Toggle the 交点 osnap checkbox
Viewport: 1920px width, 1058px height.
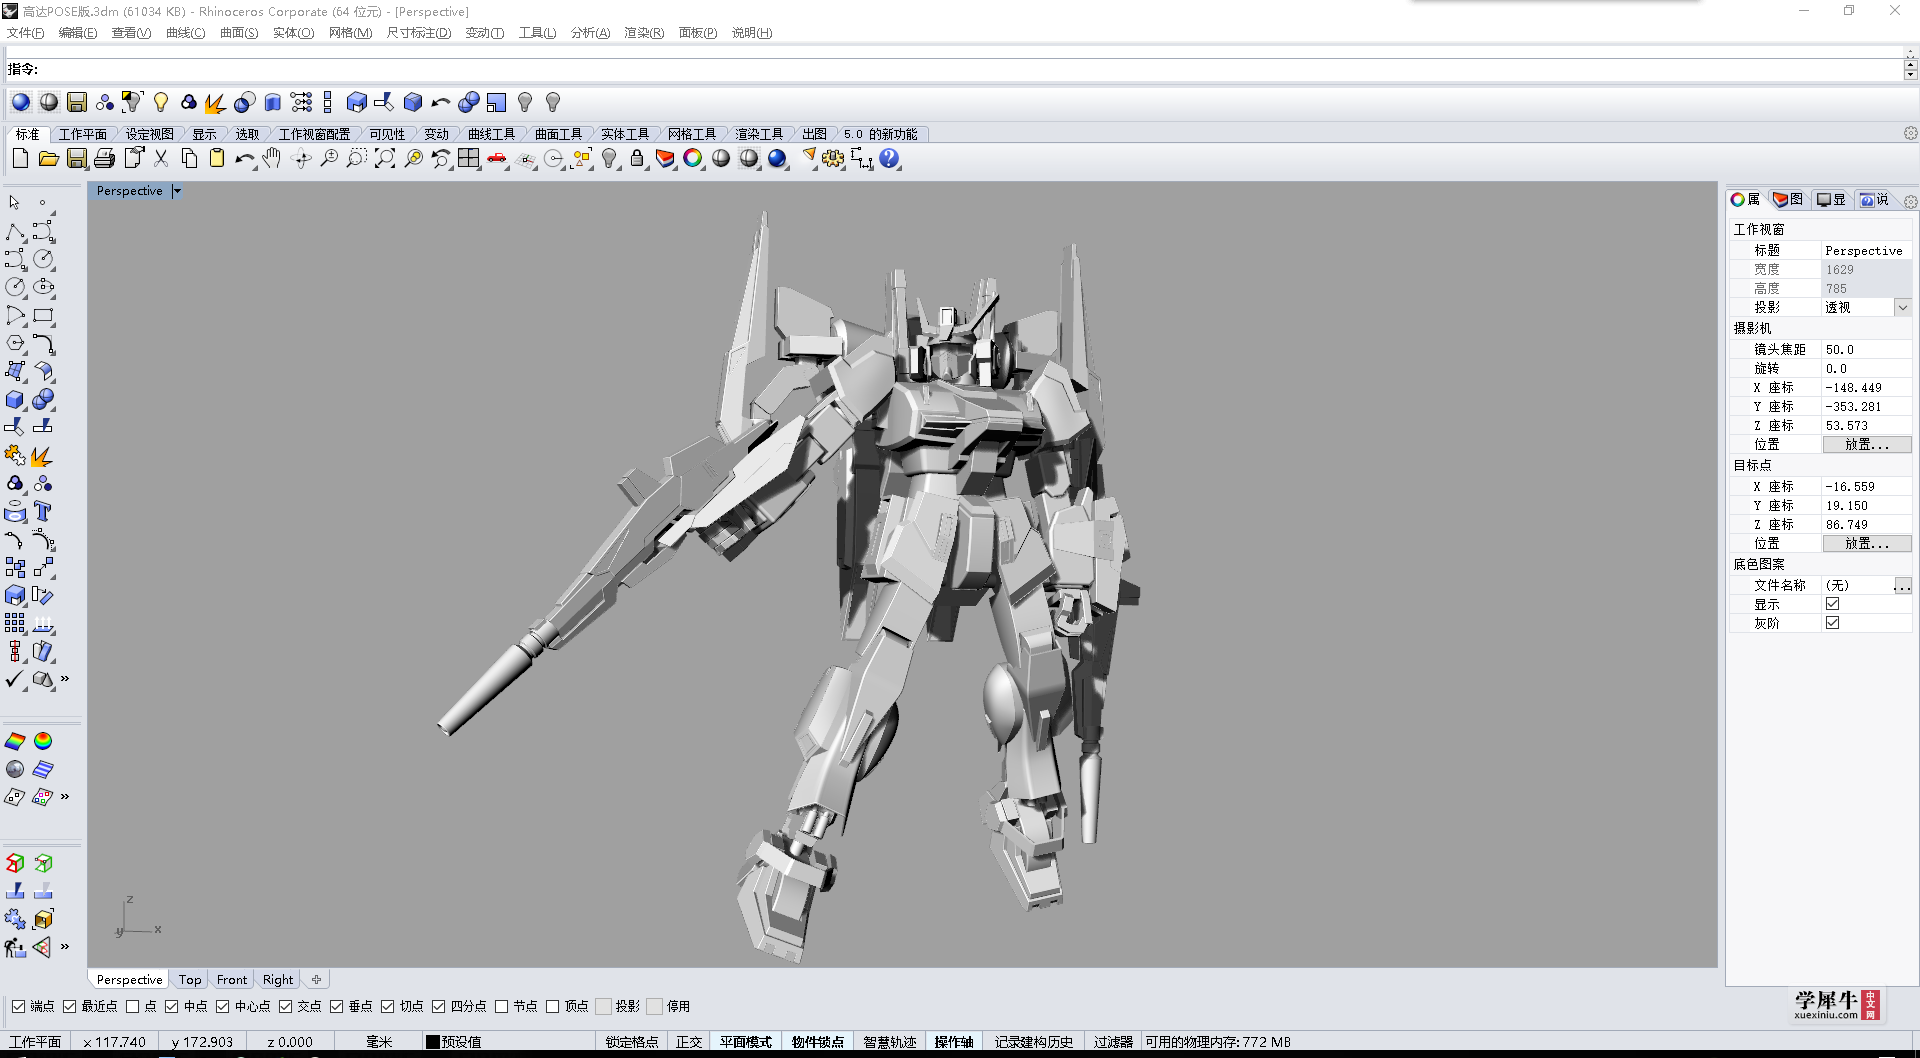coord(286,1006)
